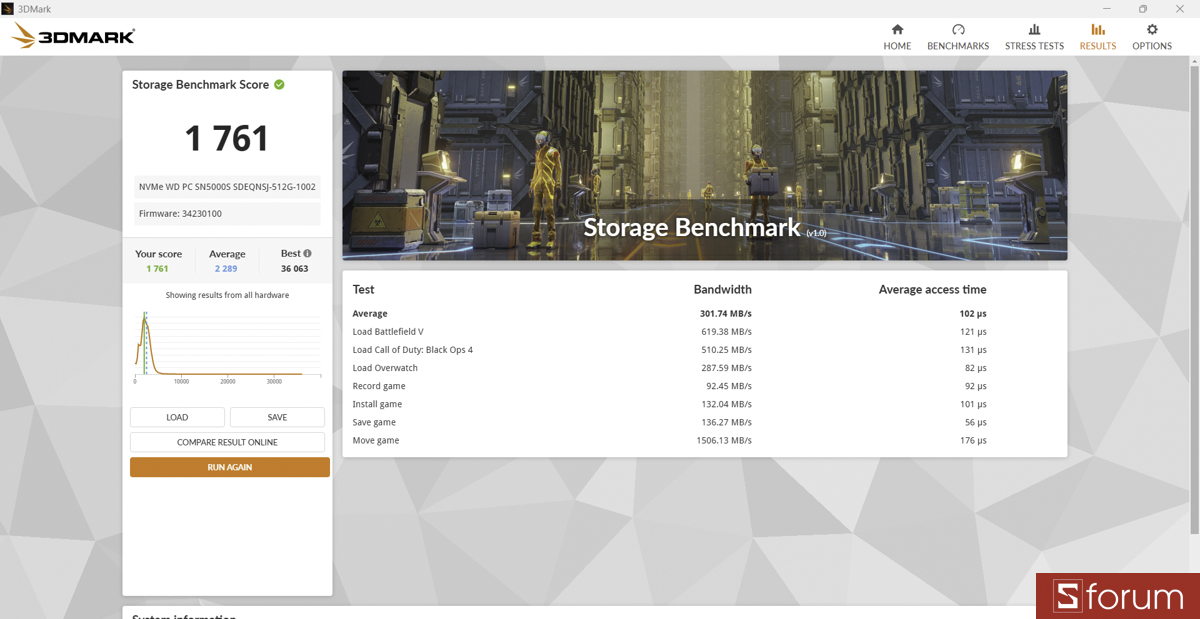Open Benchmarks via the gauge icon
The width and height of the screenshot is (1200, 619).
pyautogui.click(x=958, y=30)
